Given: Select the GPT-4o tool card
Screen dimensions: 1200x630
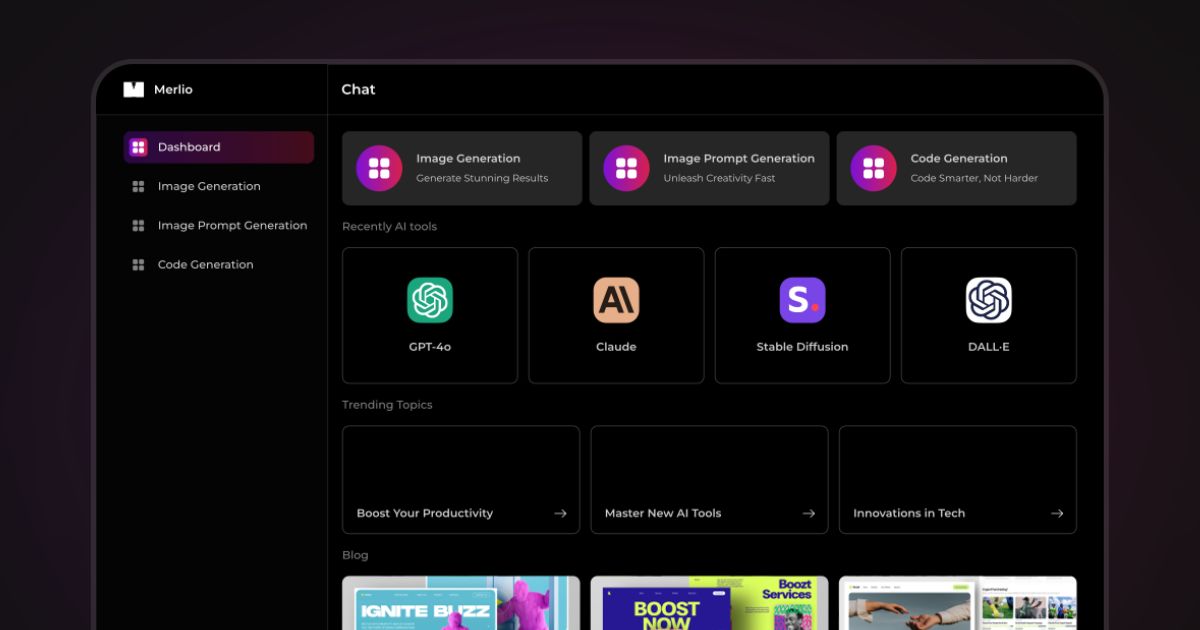Looking at the screenshot, I should click(x=430, y=315).
